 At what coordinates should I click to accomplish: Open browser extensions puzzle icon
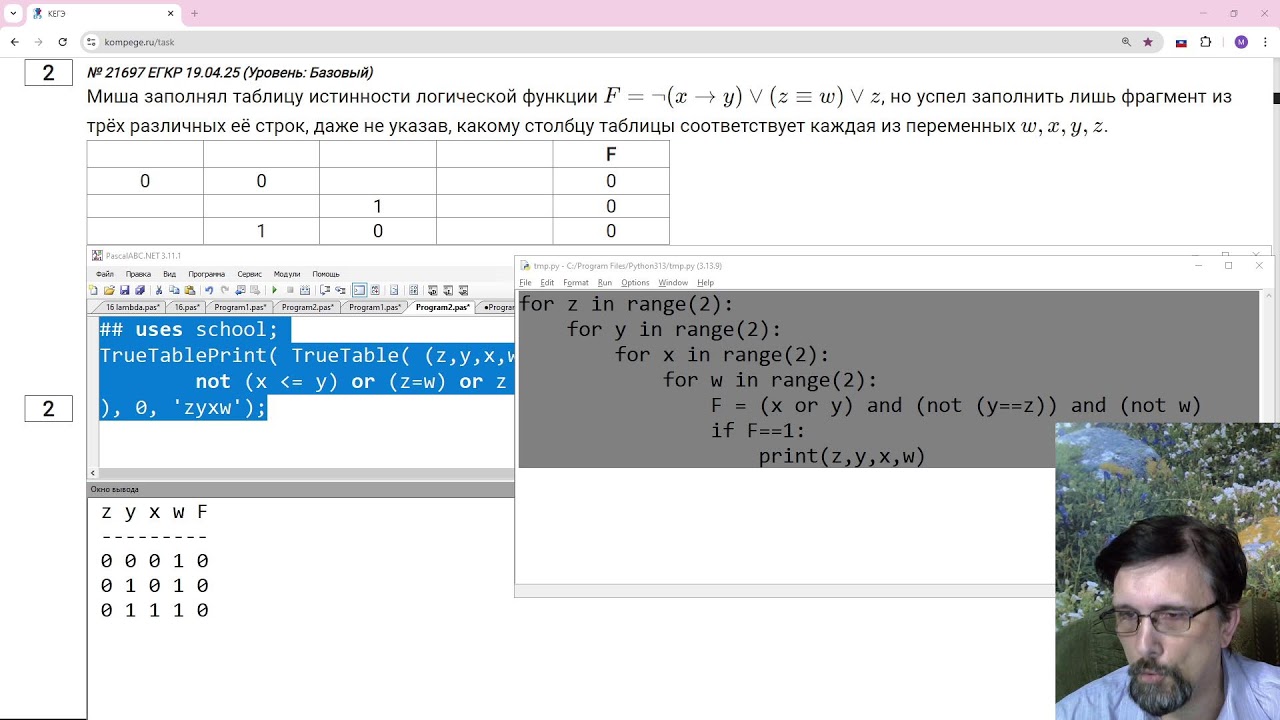1205,42
